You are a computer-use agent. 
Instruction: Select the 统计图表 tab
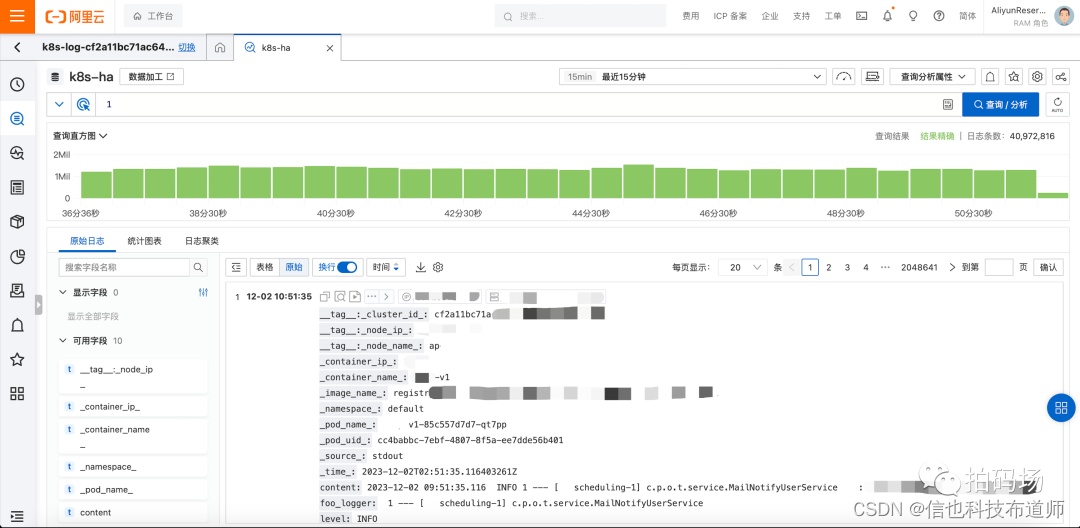pos(145,241)
